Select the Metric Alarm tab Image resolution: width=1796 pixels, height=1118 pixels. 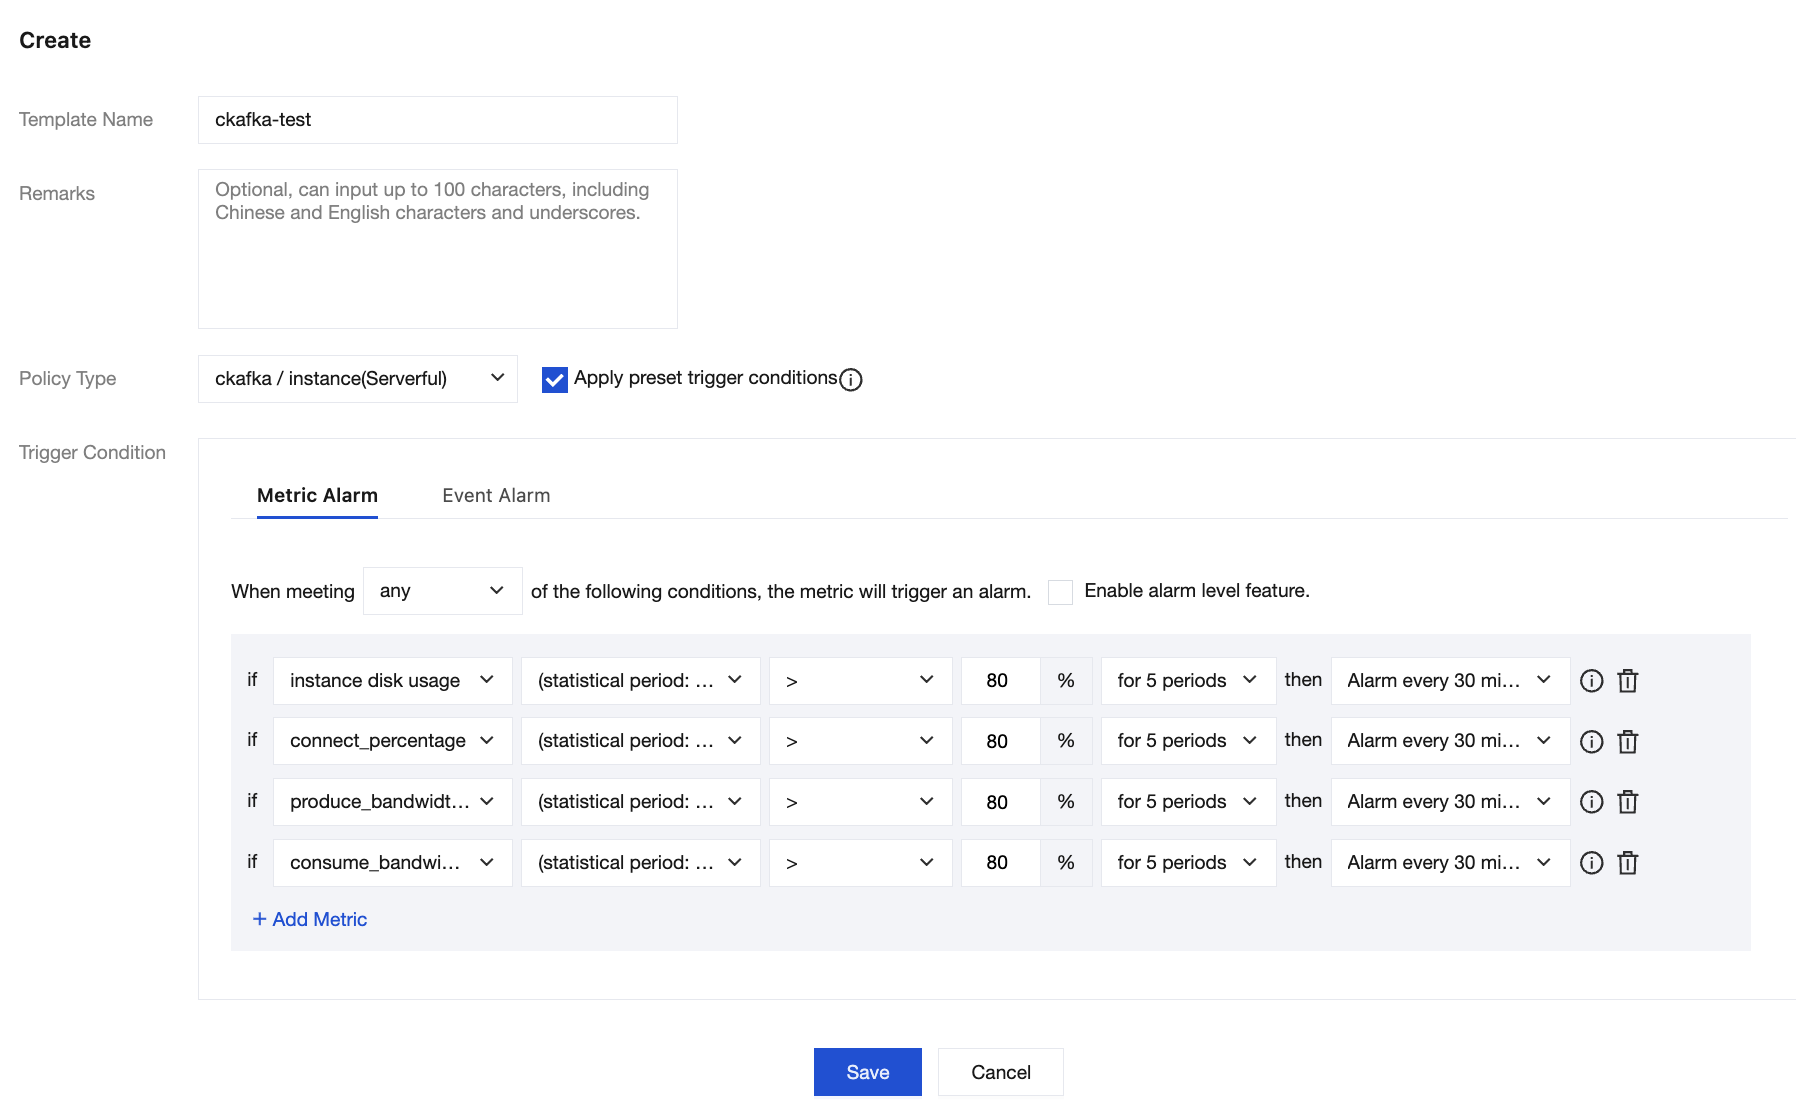(317, 496)
